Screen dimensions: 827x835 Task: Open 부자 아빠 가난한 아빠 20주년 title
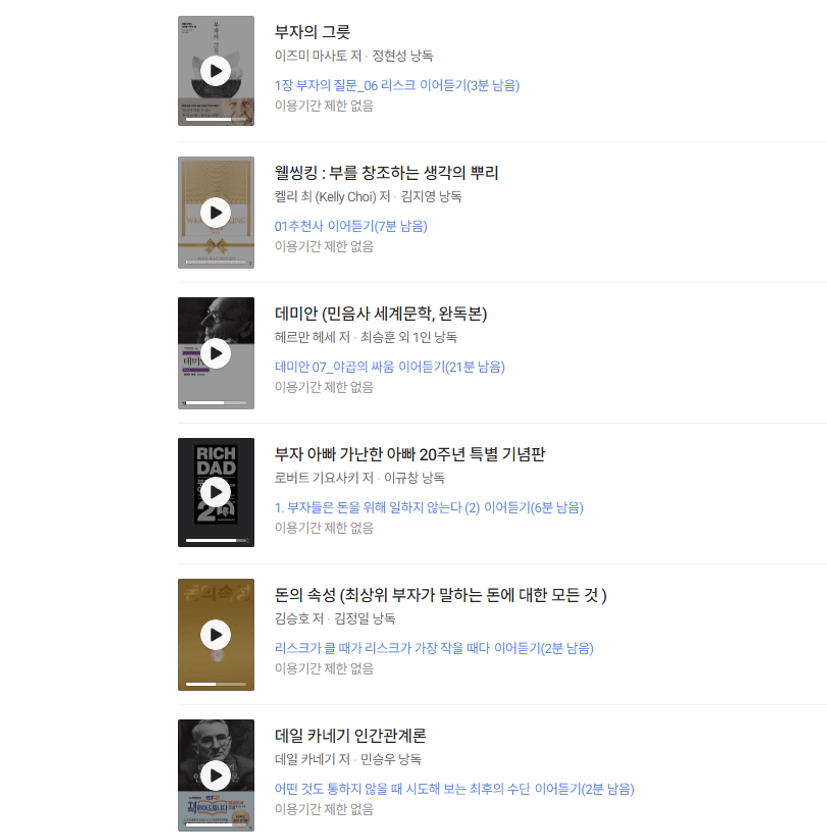(410, 454)
